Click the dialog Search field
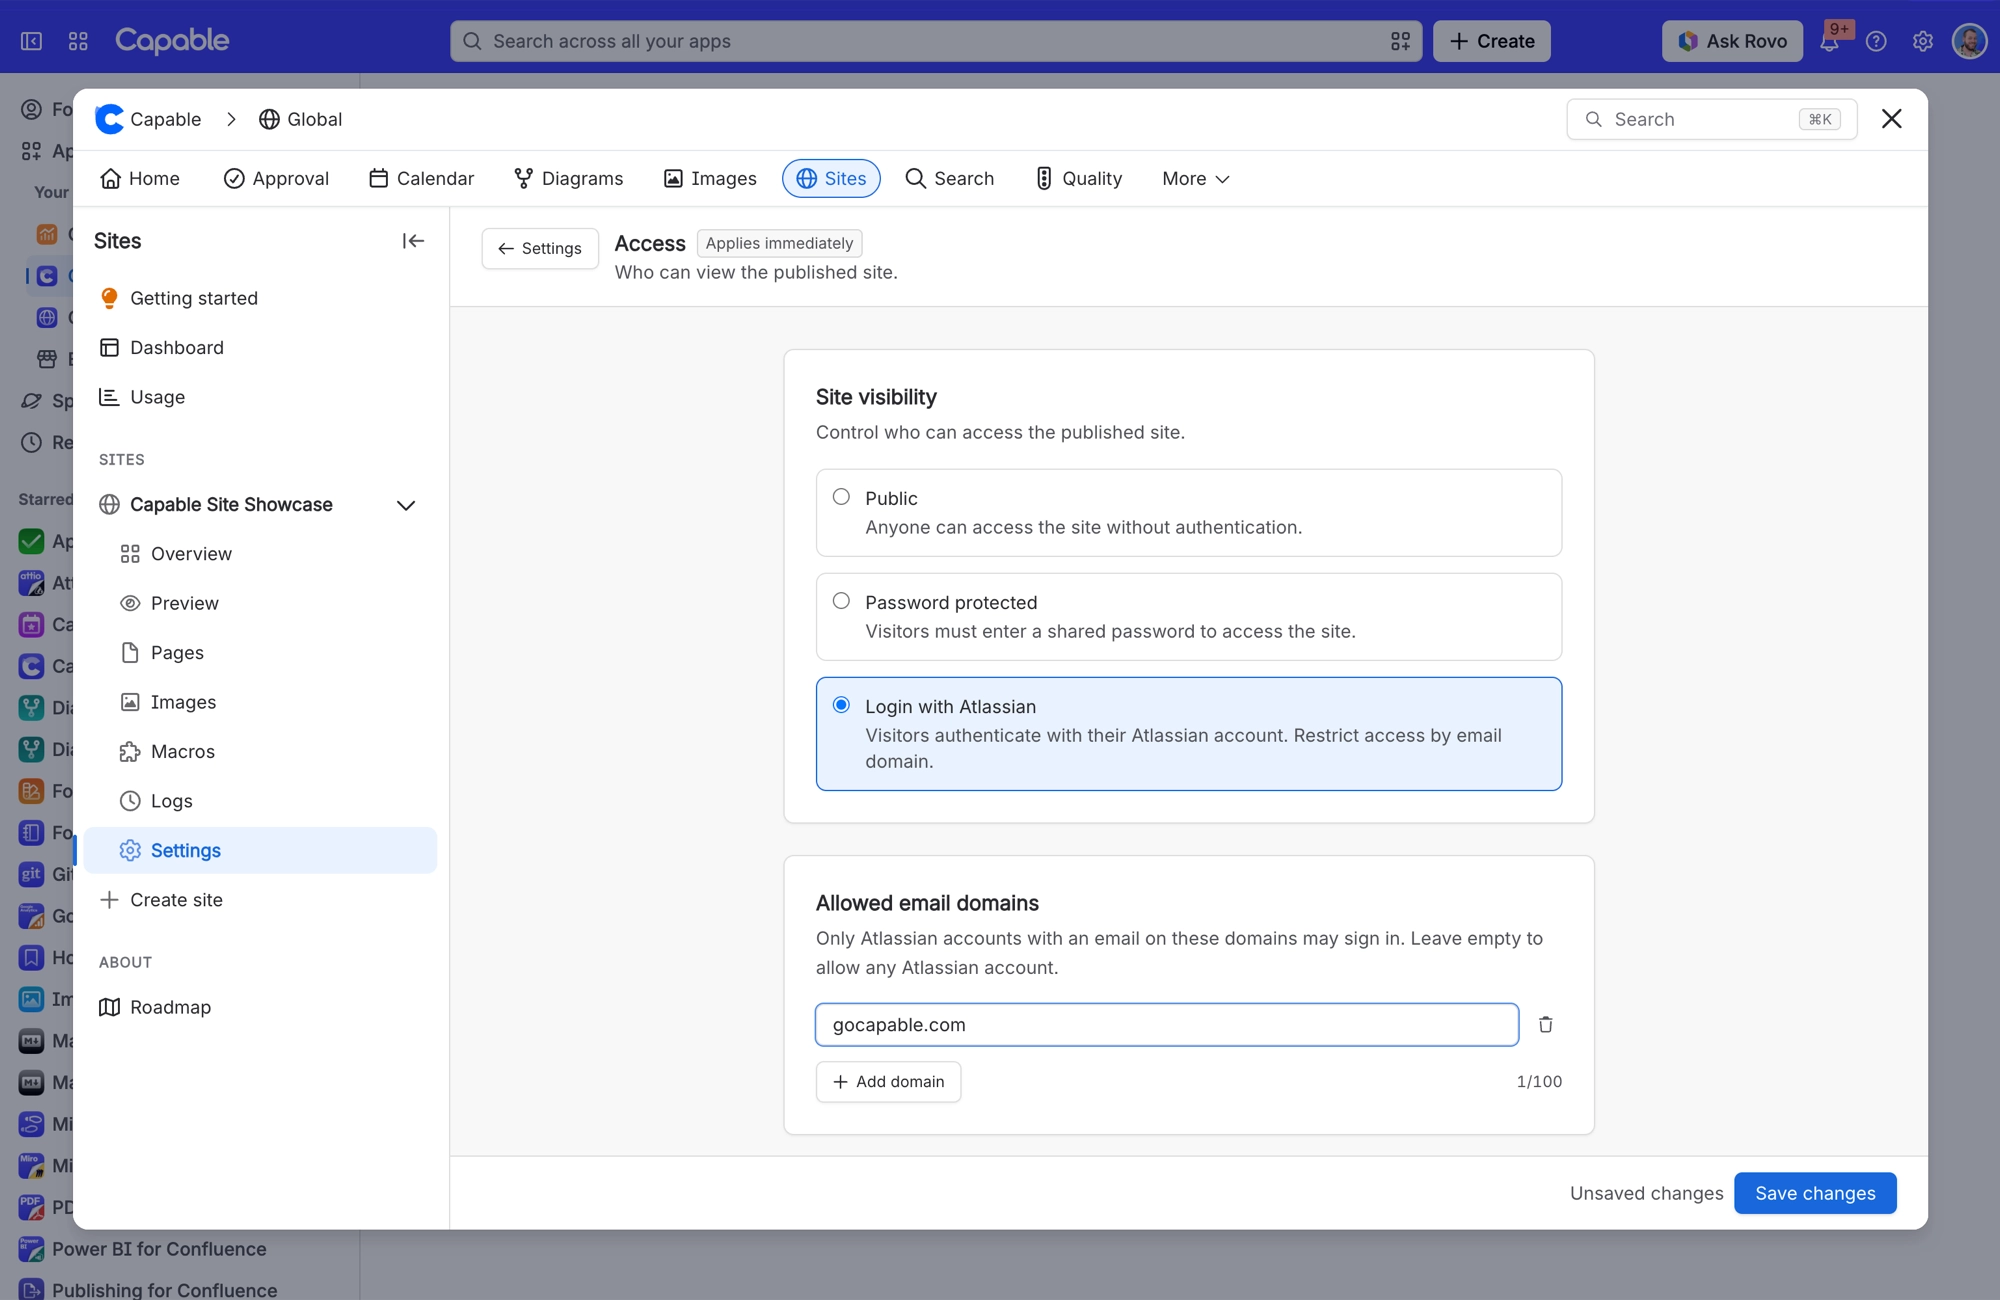2000x1300 pixels. pos(1711,119)
